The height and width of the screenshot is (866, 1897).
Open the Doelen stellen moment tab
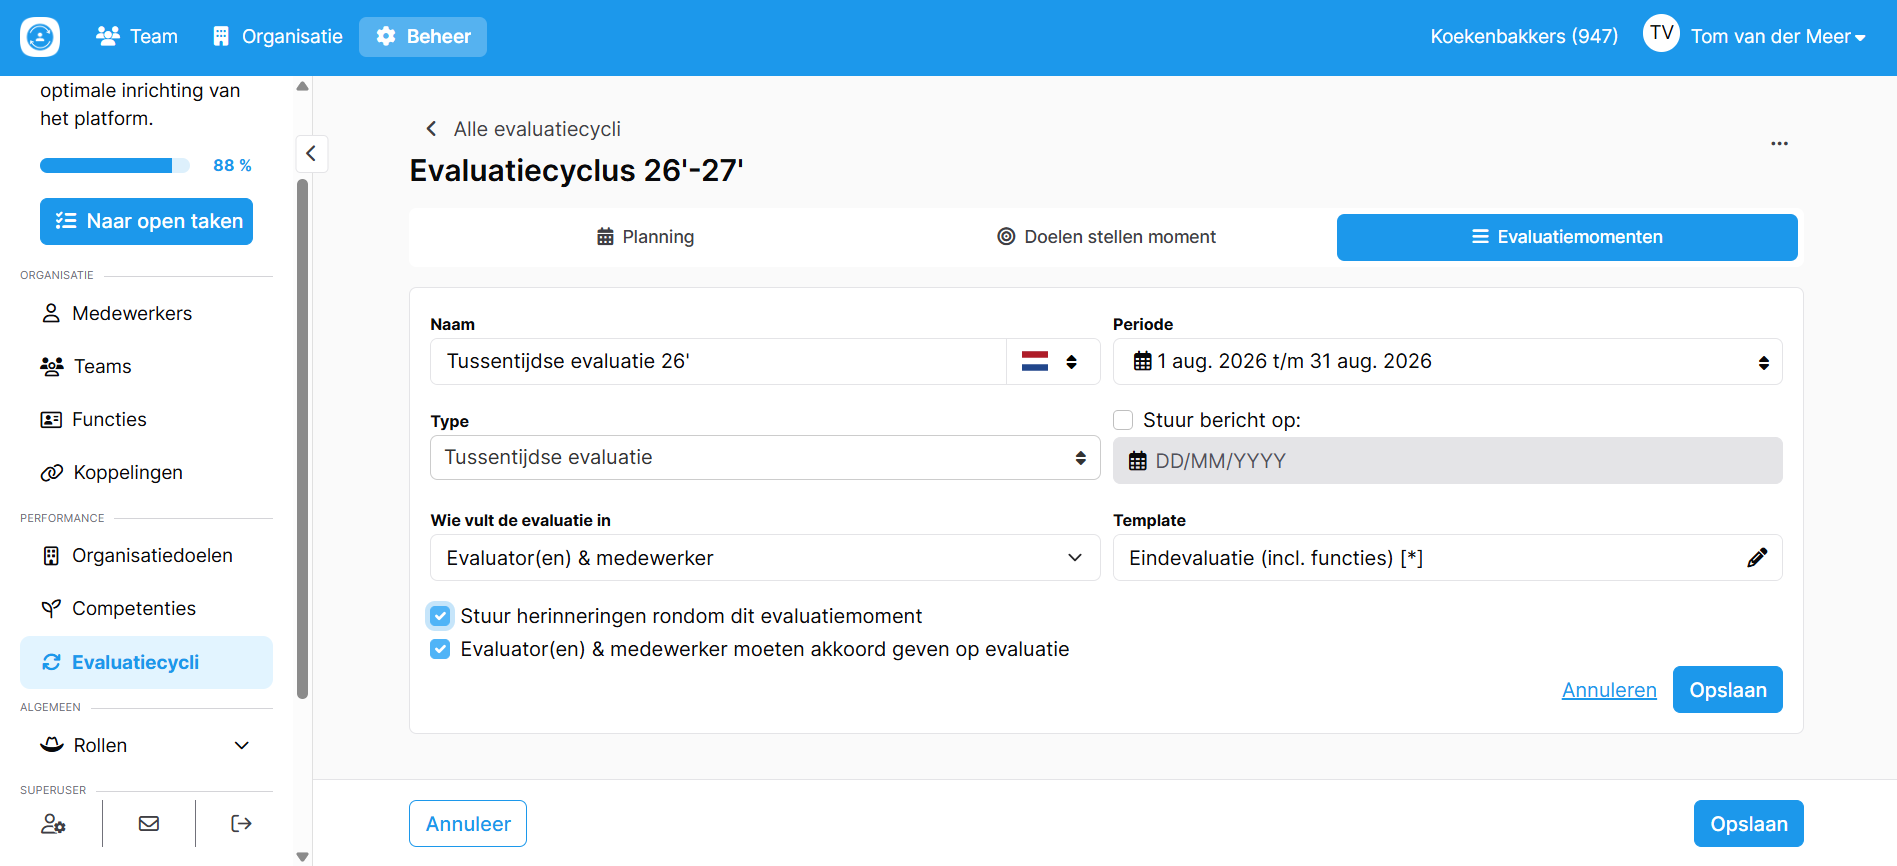(1106, 237)
